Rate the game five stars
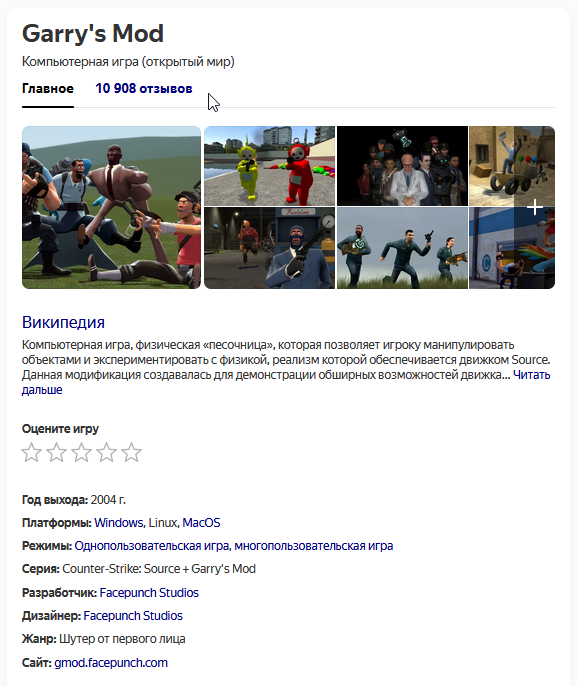The height and width of the screenshot is (686, 577). pyautogui.click(x=131, y=452)
